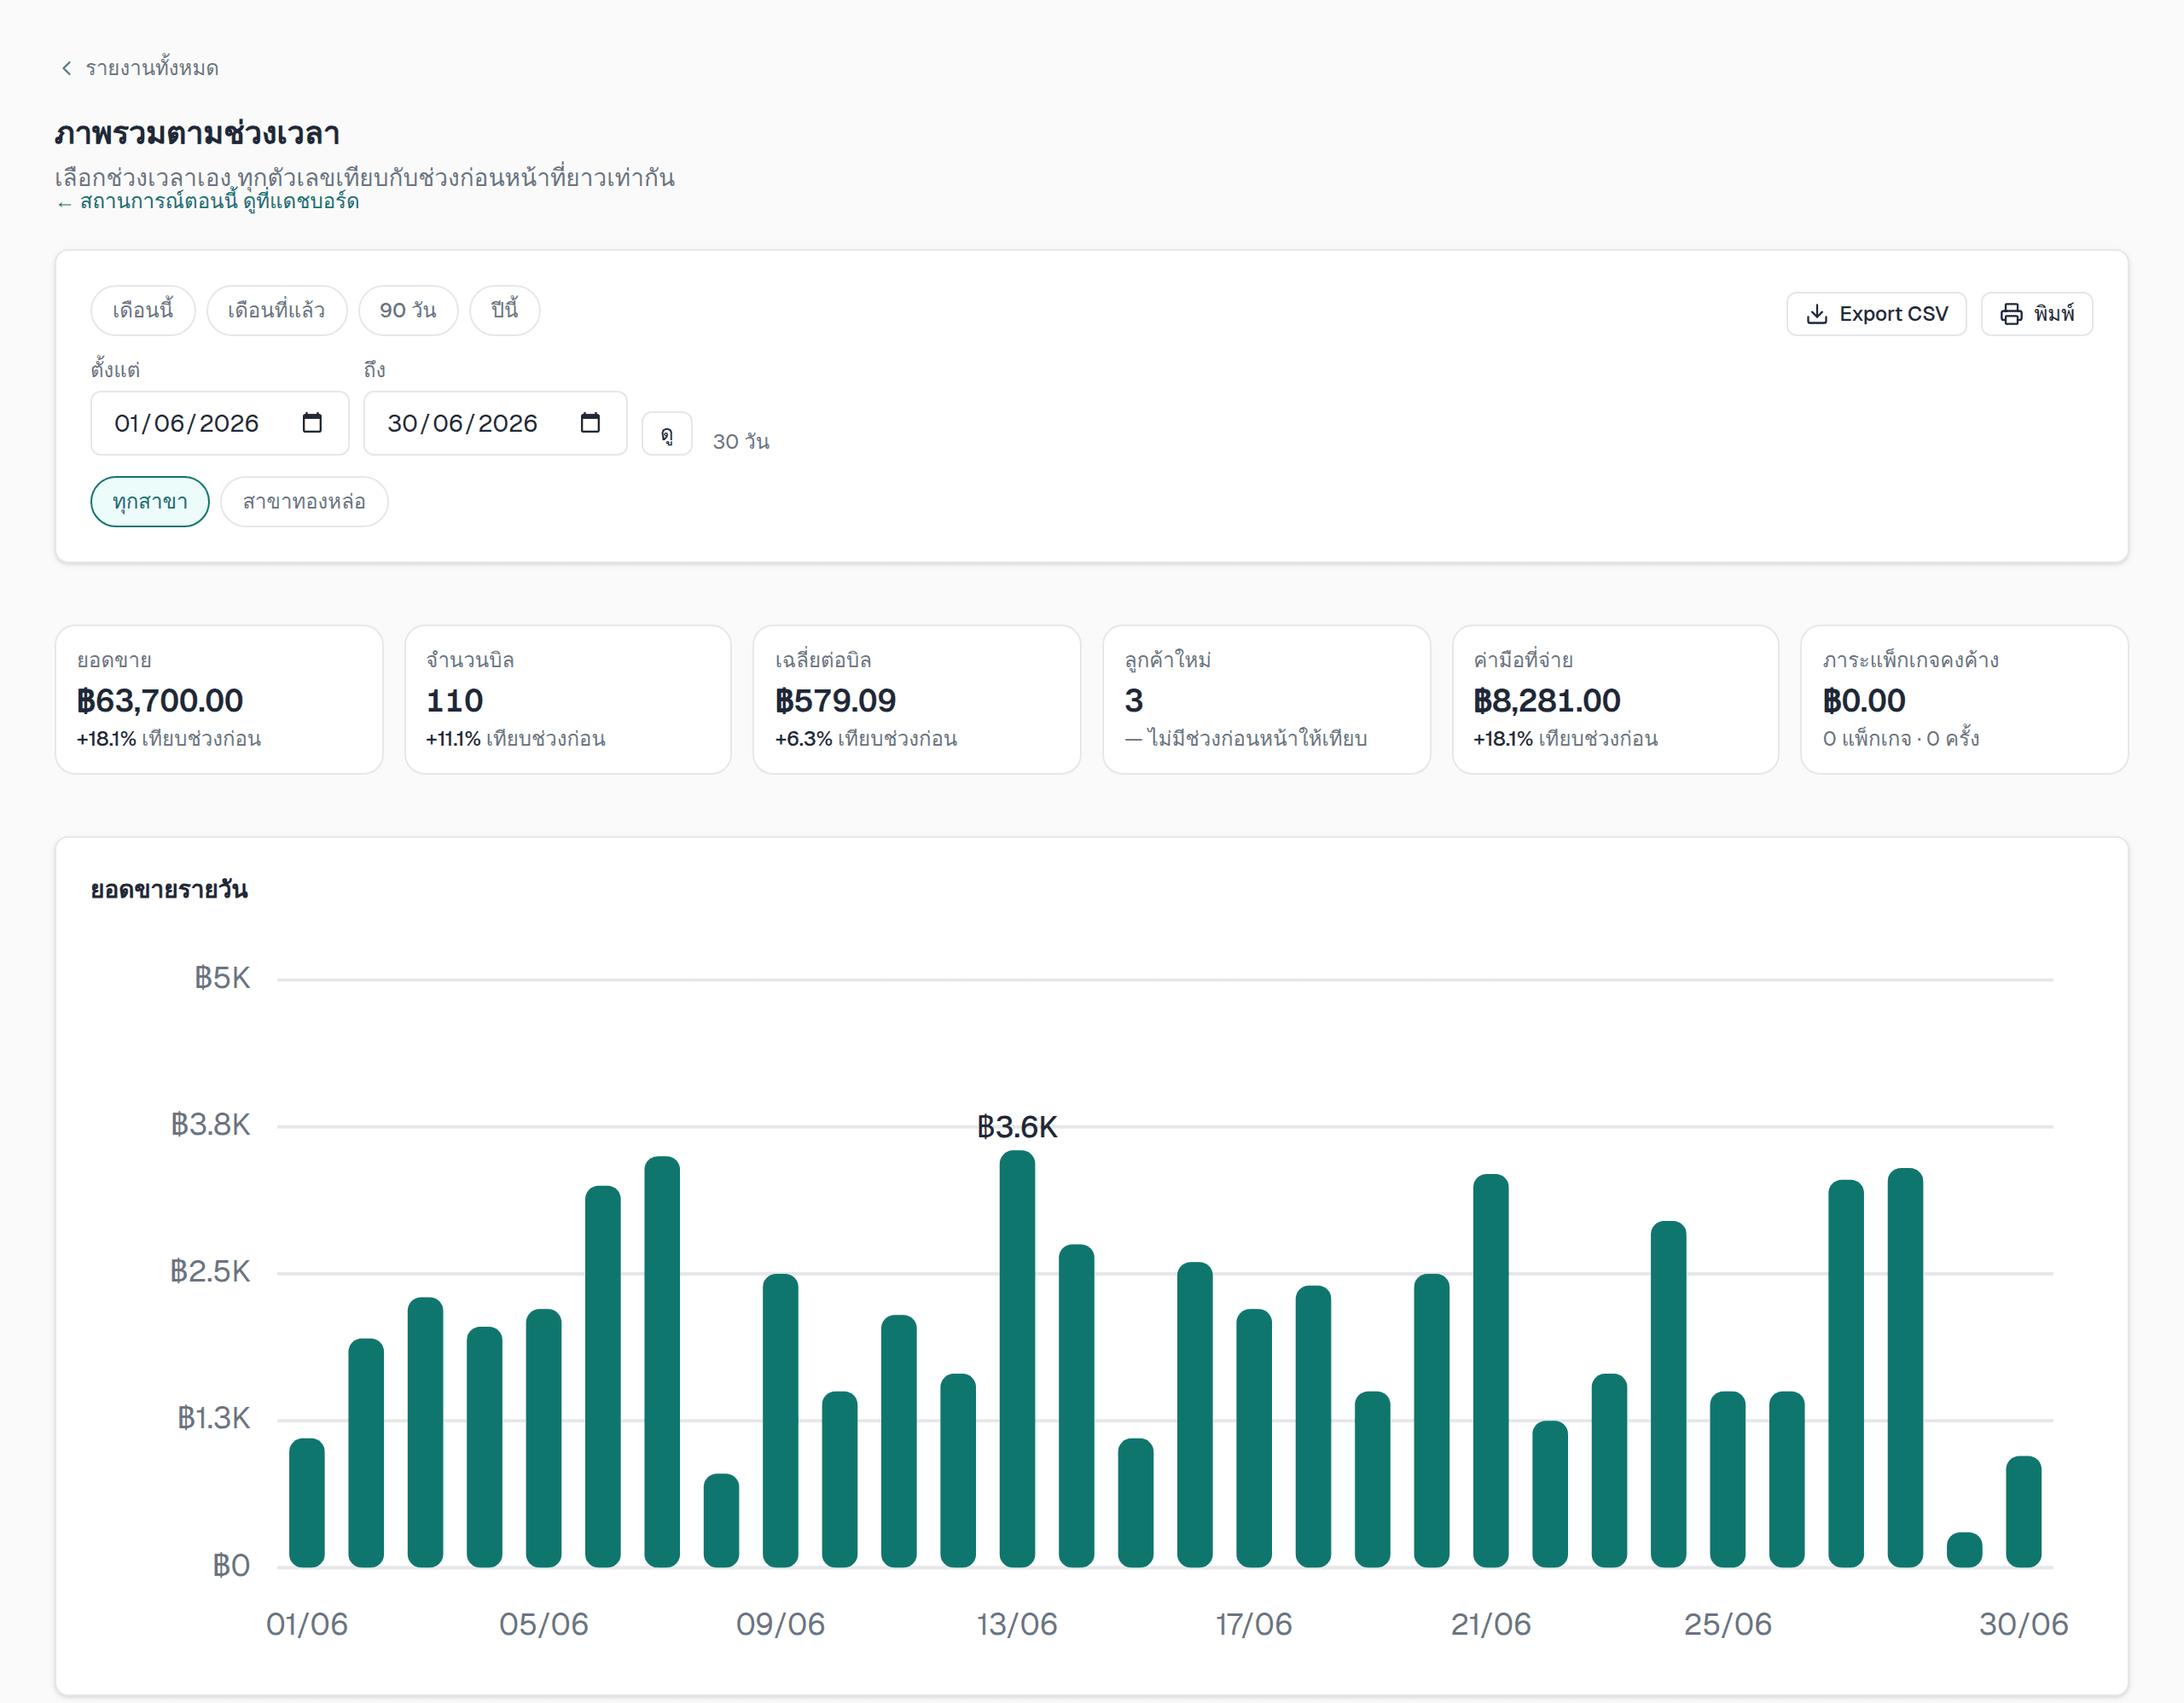Click the bar labeled ฿3.6K on 13/06

pyautogui.click(x=1017, y=1358)
